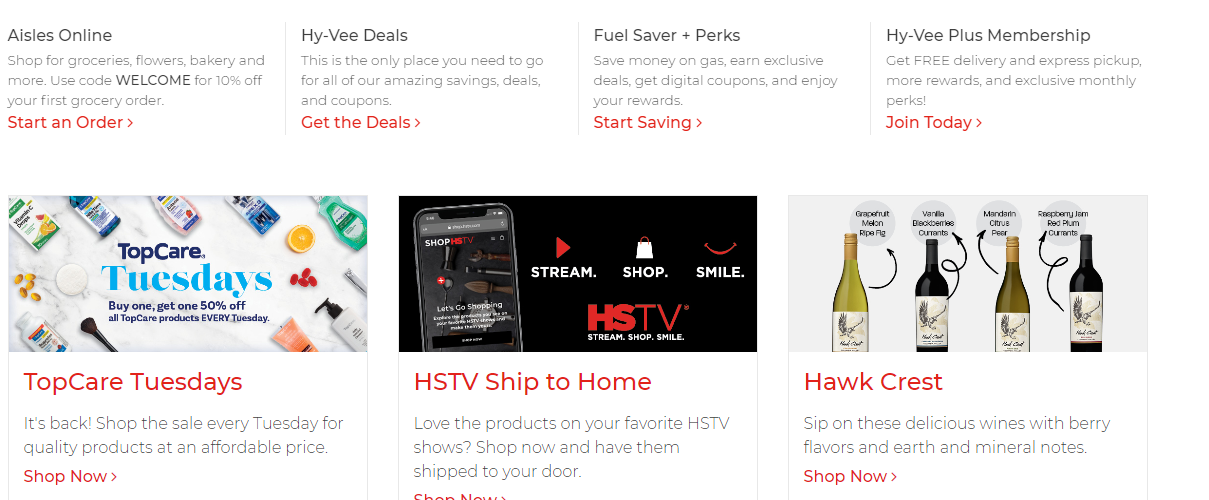The image size is (1209, 500).
Task: Tap the red Smile icon
Action: click(x=720, y=248)
